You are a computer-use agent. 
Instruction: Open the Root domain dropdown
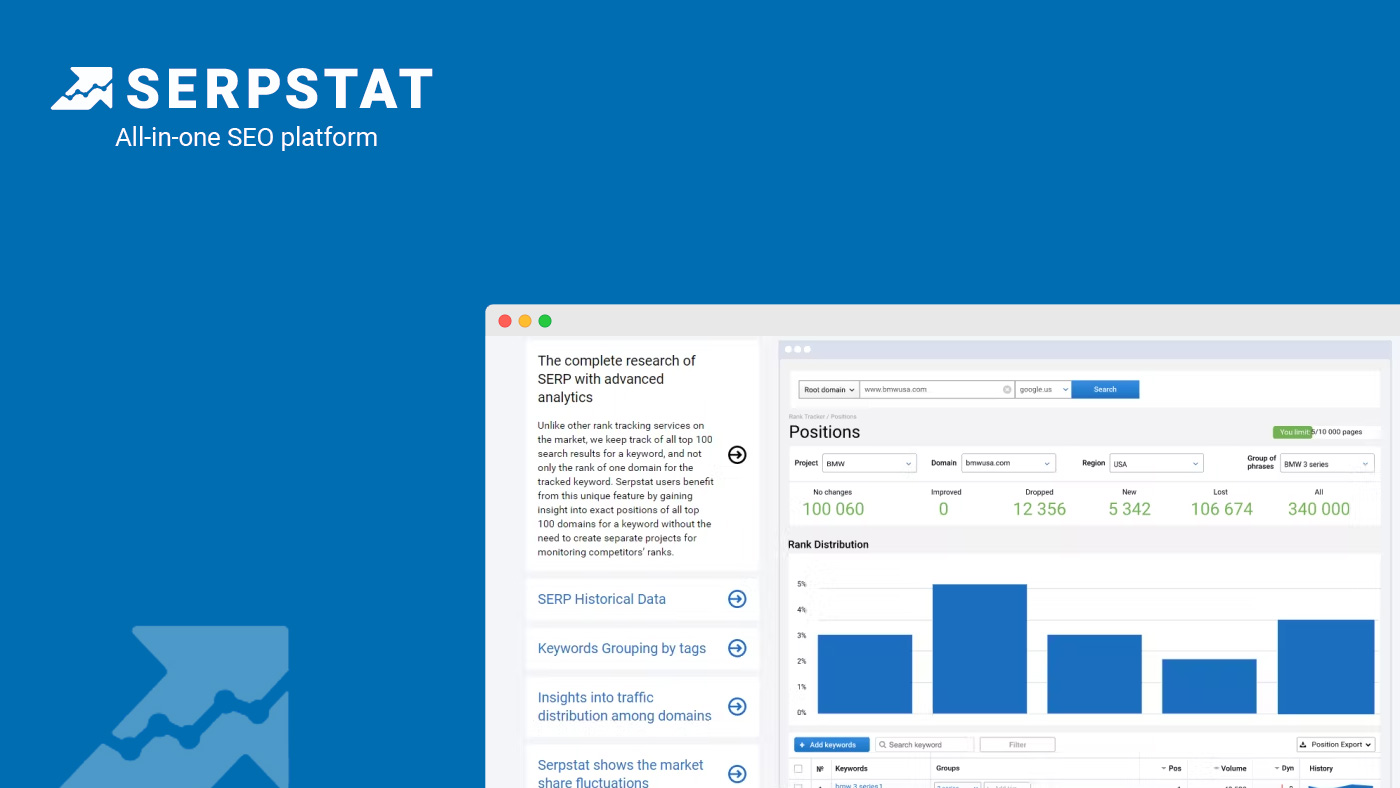[828, 389]
